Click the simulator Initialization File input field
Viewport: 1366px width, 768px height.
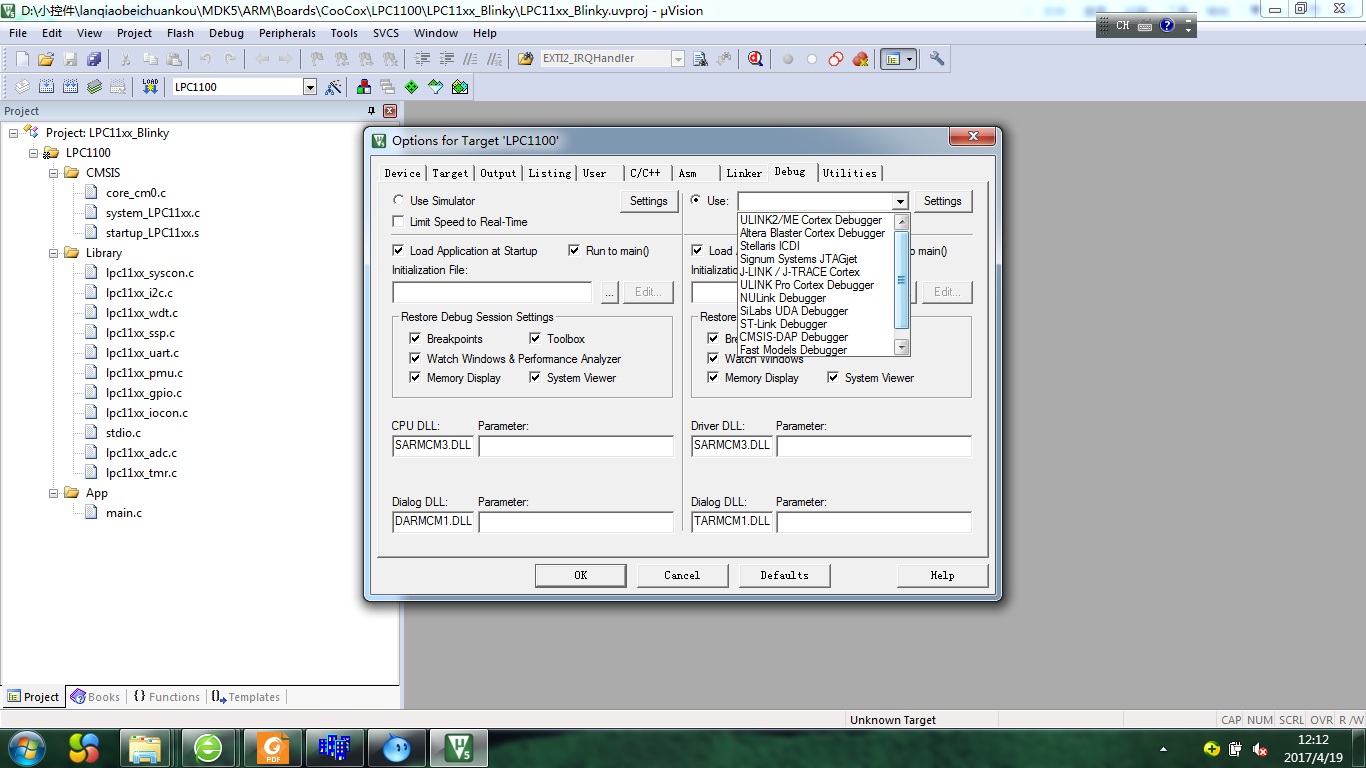pos(493,292)
